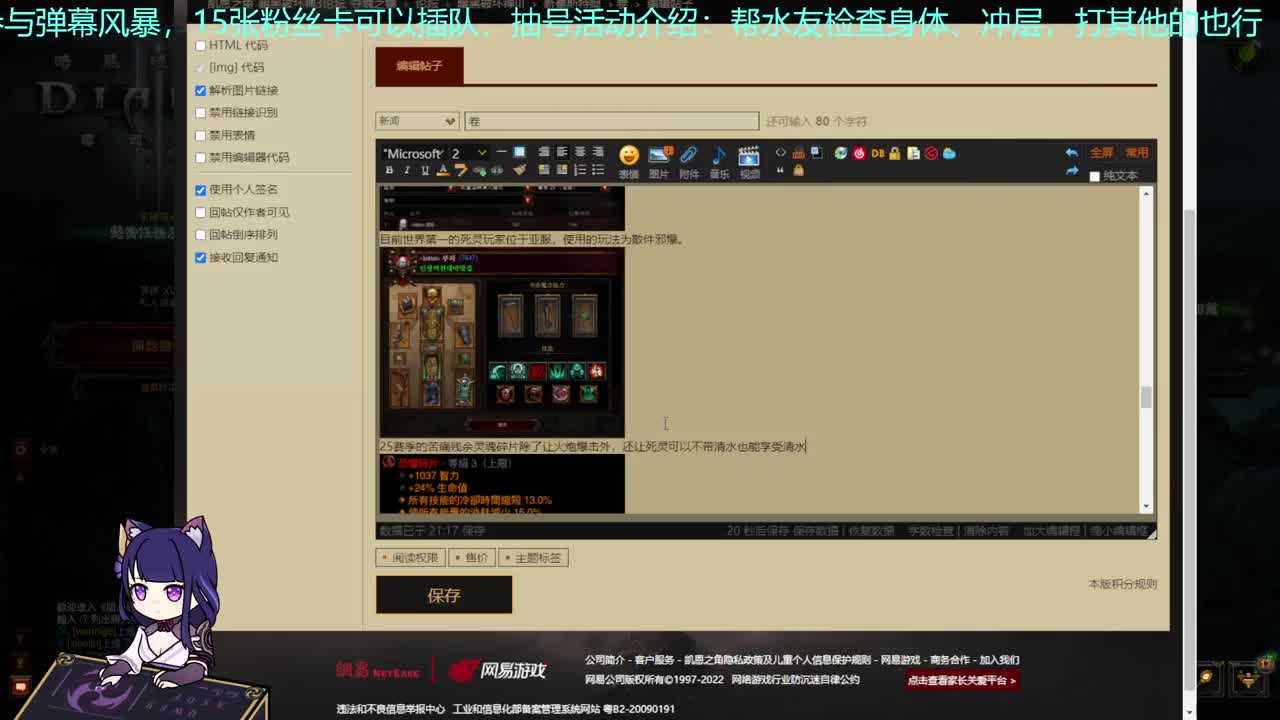Select the character equipment screenshot in editor
This screenshot has width=1280, height=720.
pos(502,342)
